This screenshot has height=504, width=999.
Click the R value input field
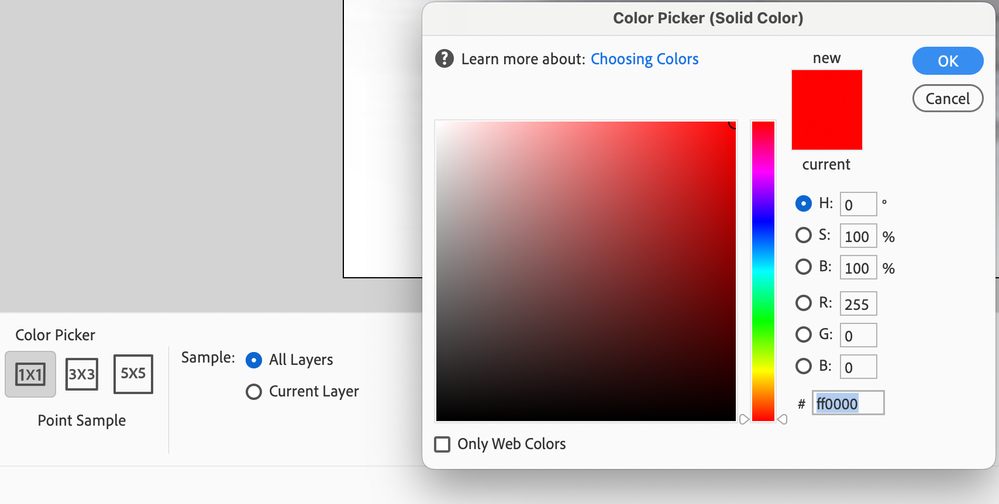[858, 304]
